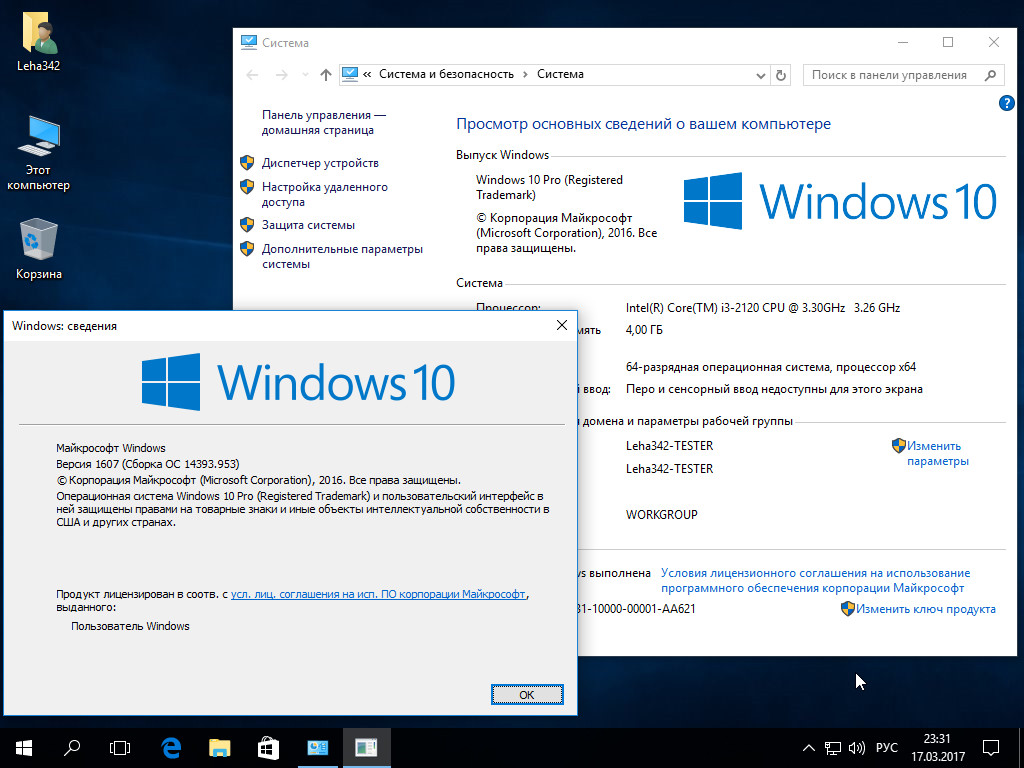Switch to the winver taskbar window

[366, 748]
